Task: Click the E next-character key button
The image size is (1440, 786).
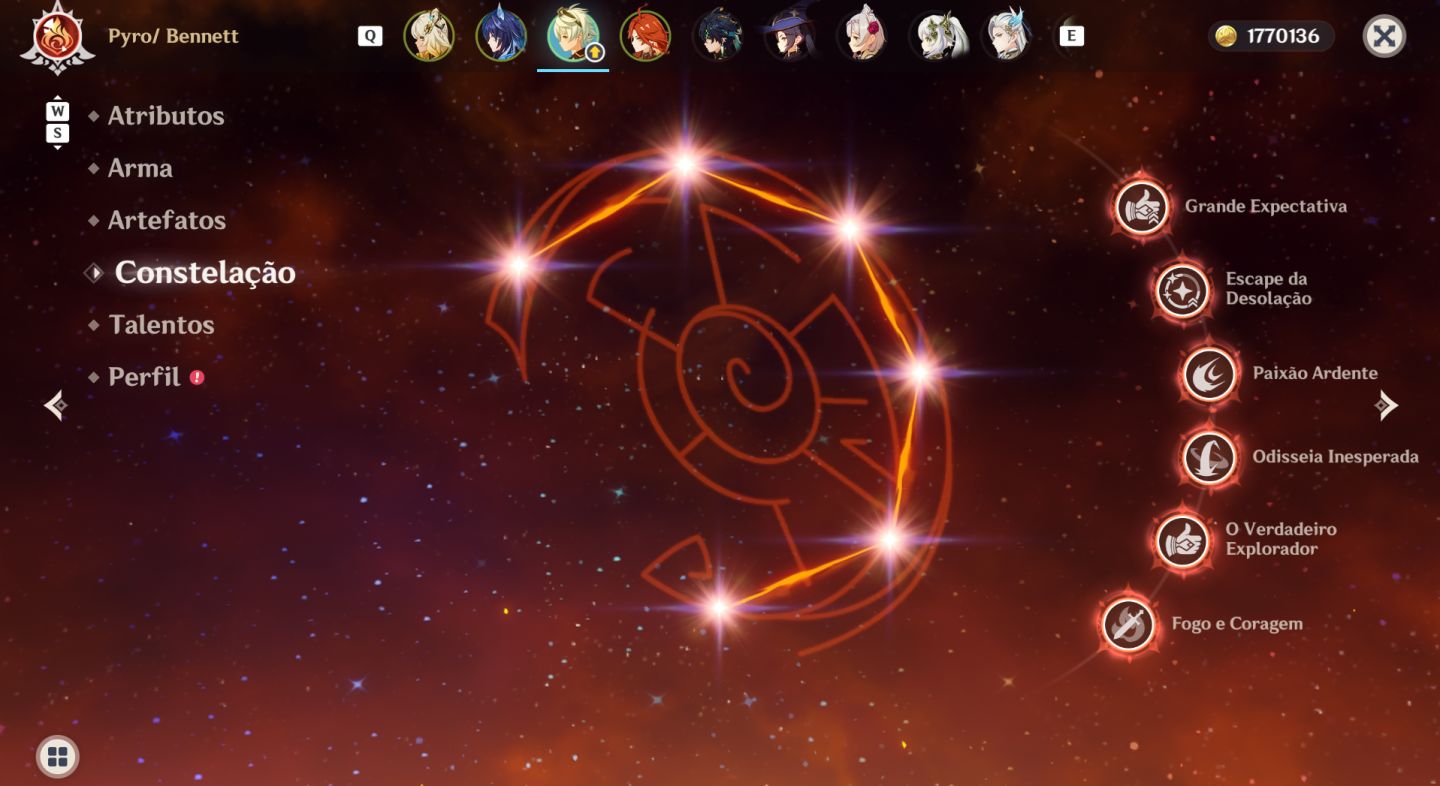Action: point(1071,36)
